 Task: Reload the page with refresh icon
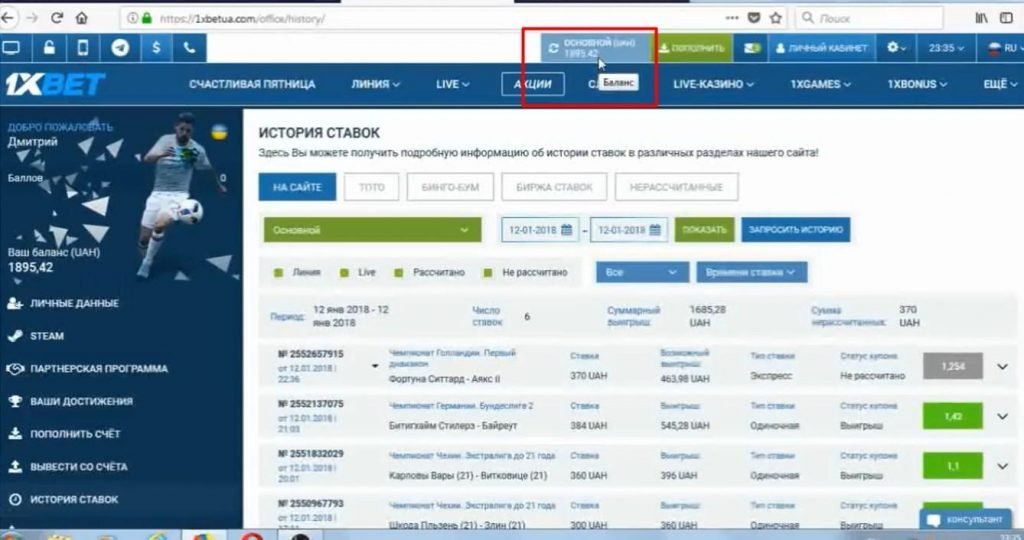coord(57,18)
